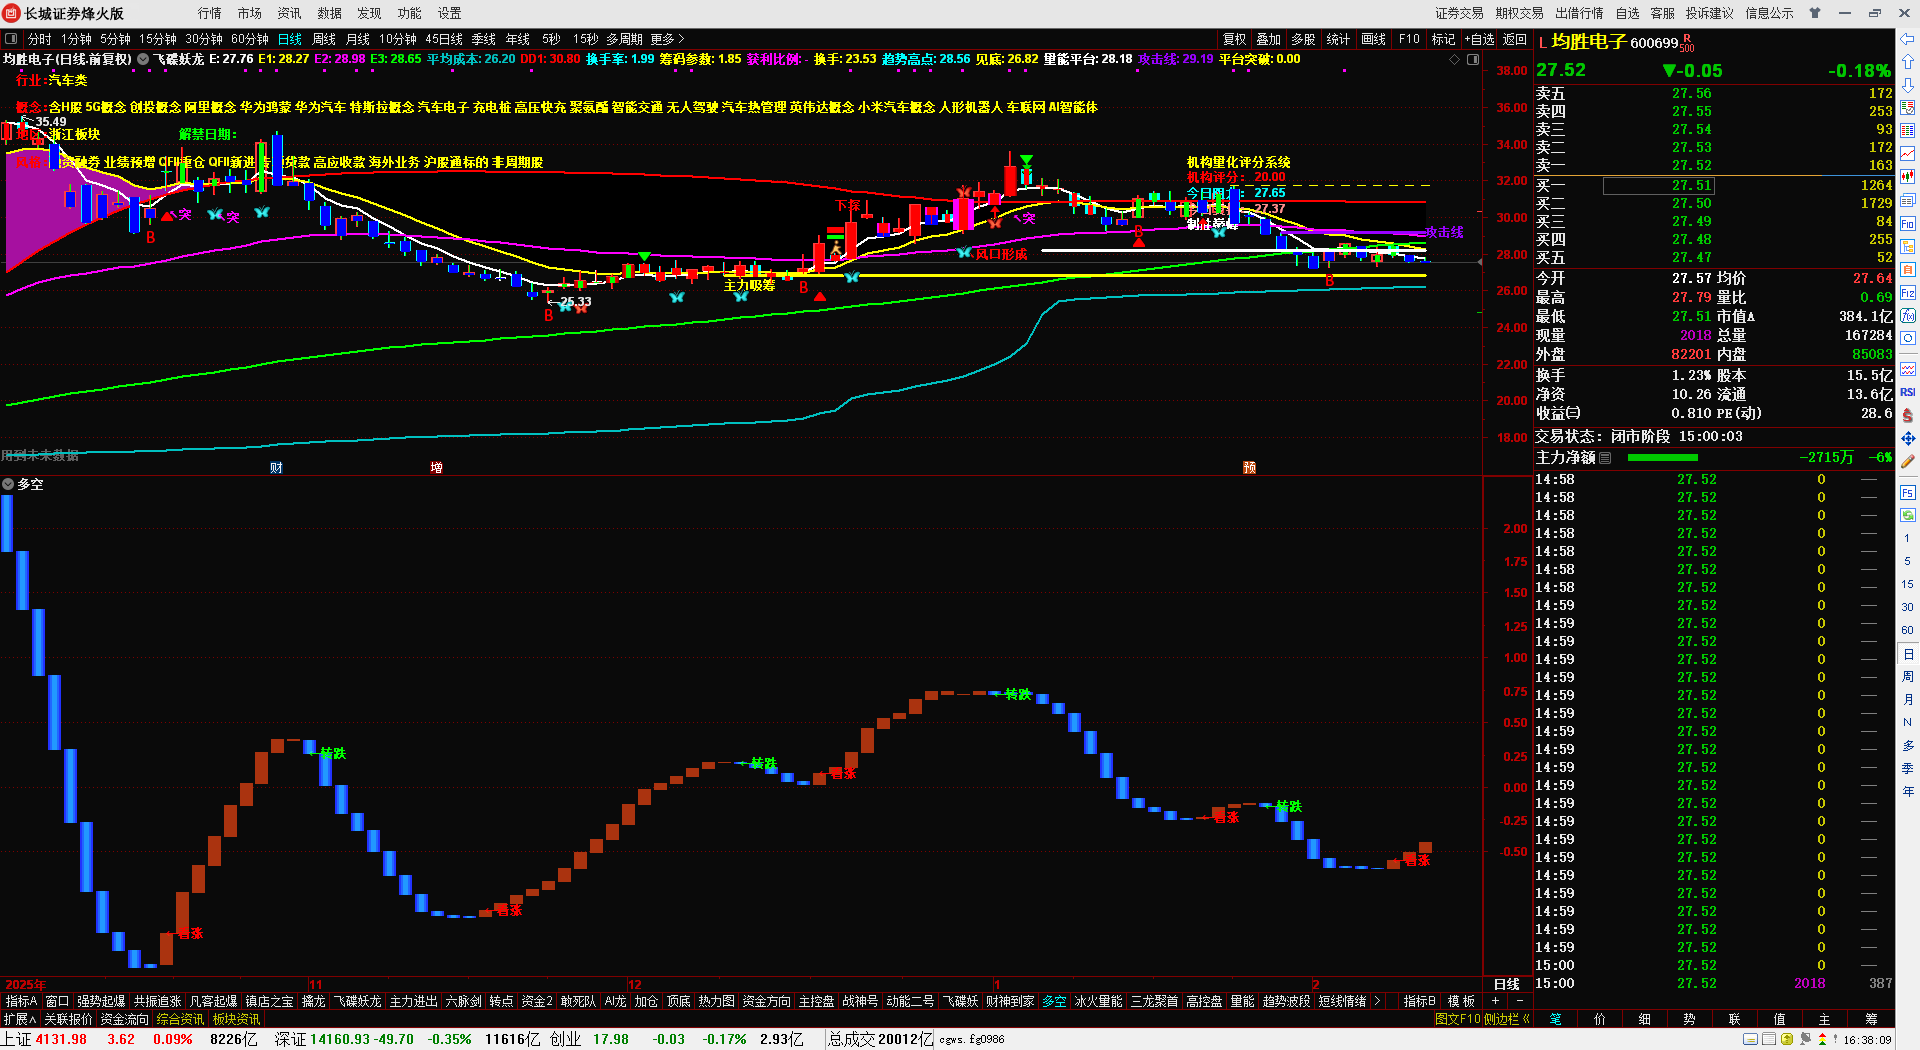
Task: Open the 功能 menu
Action: pos(409,13)
